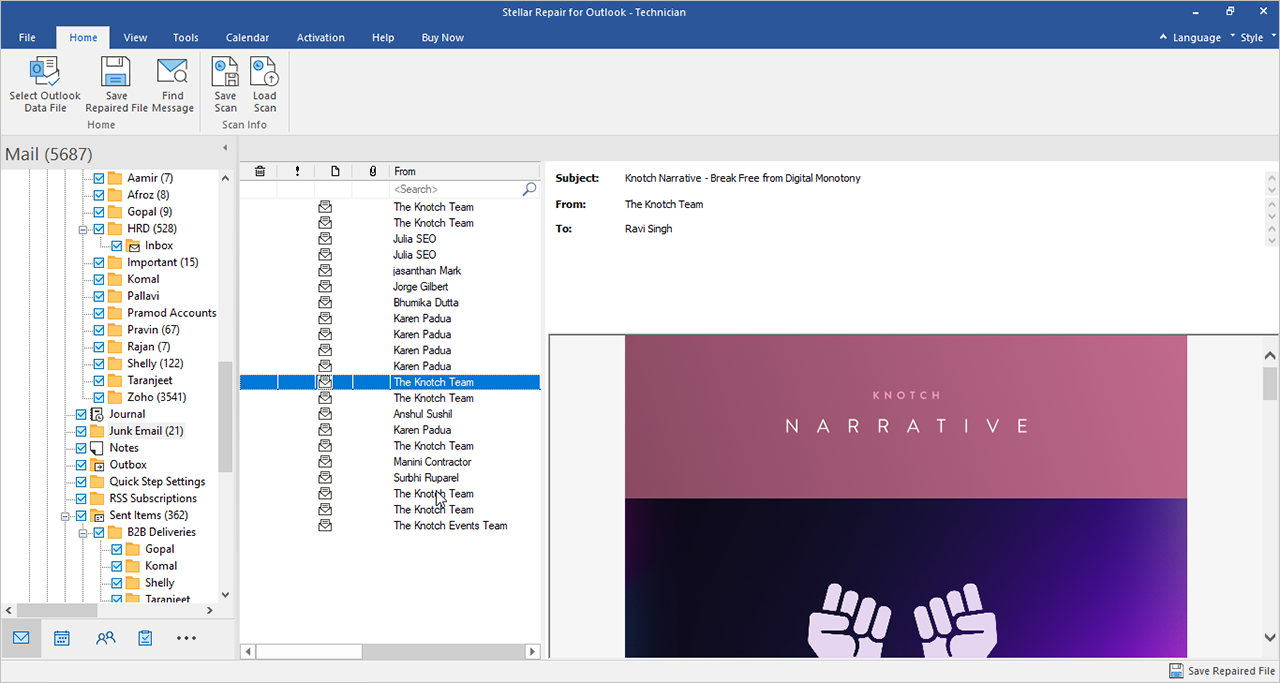1280x683 pixels.
Task: Click Load Scan icon
Action: [x=264, y=72]
